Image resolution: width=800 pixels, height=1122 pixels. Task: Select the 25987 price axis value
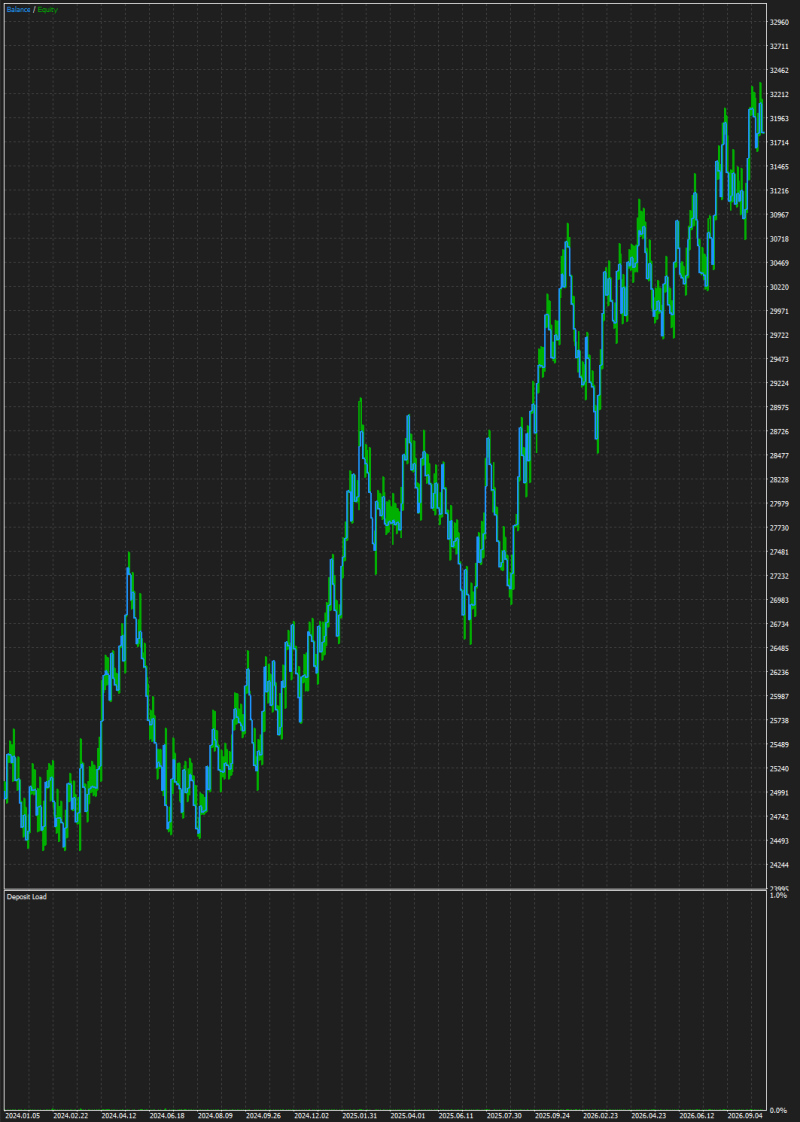point(779,696)
